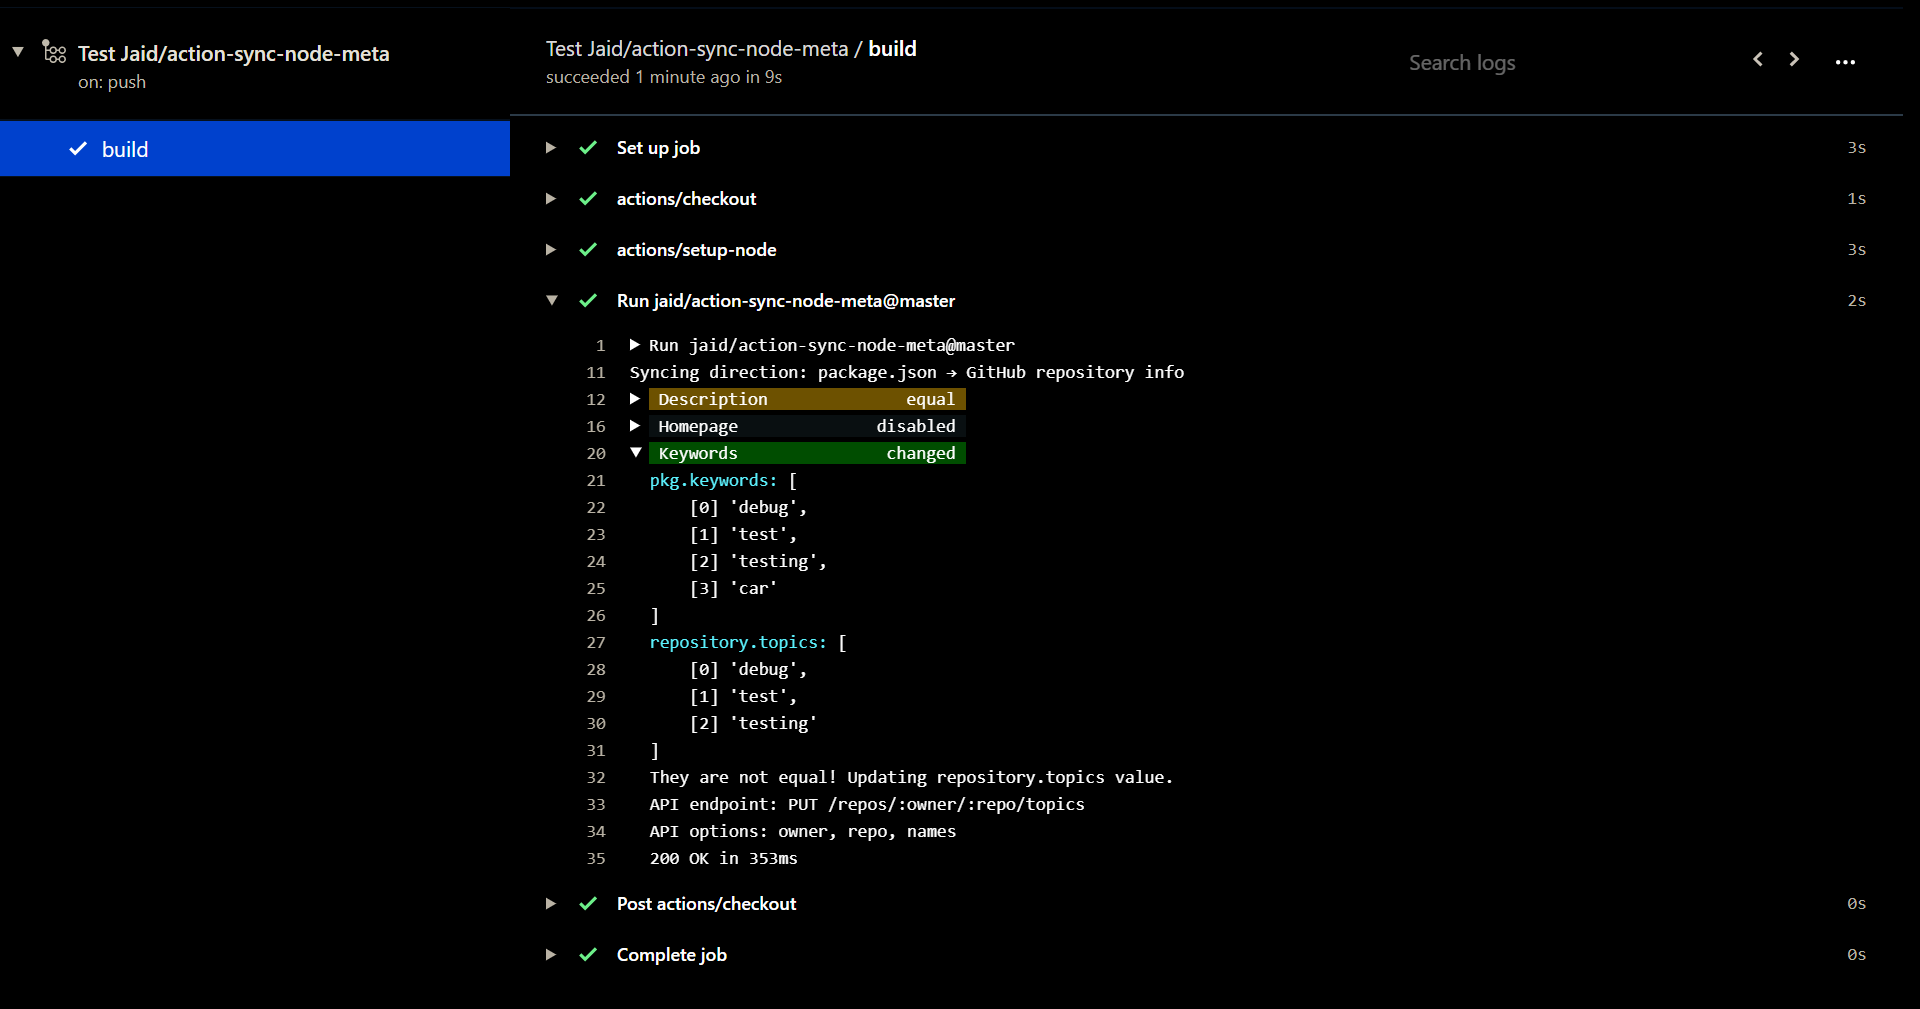Click log line number 21

click(x=596, y=481)
